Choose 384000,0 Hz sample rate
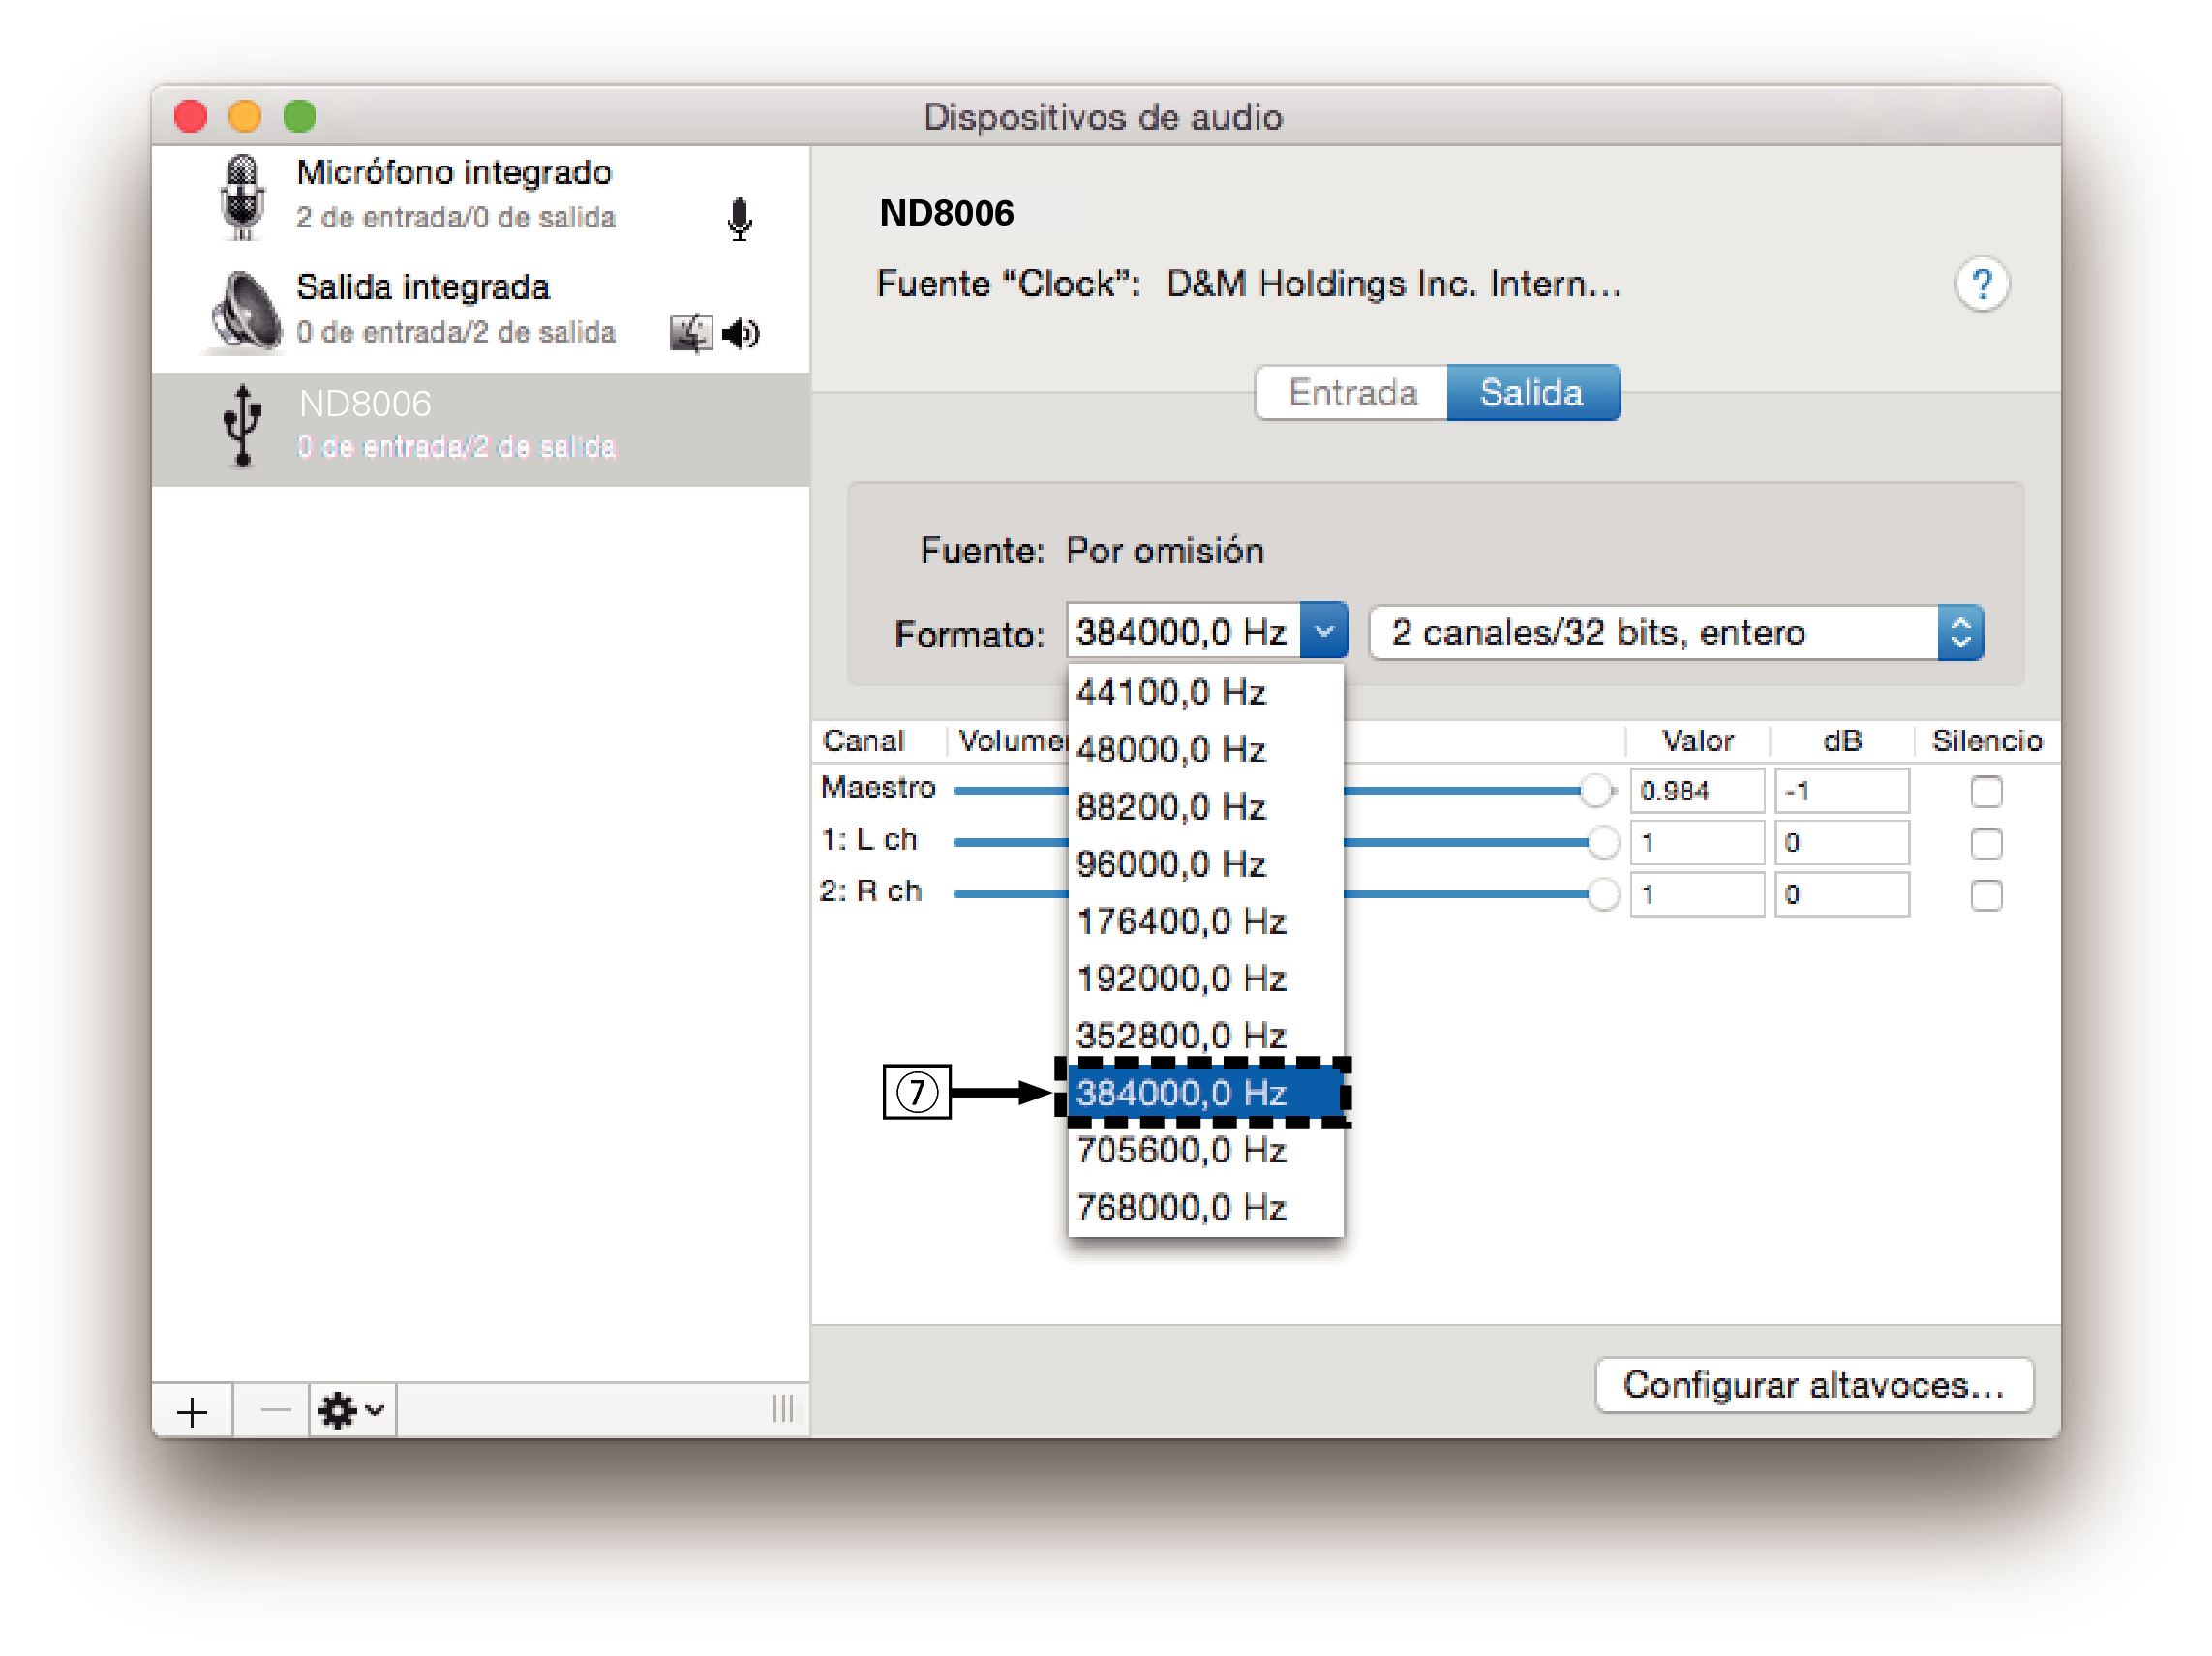 point(1205,1093)
